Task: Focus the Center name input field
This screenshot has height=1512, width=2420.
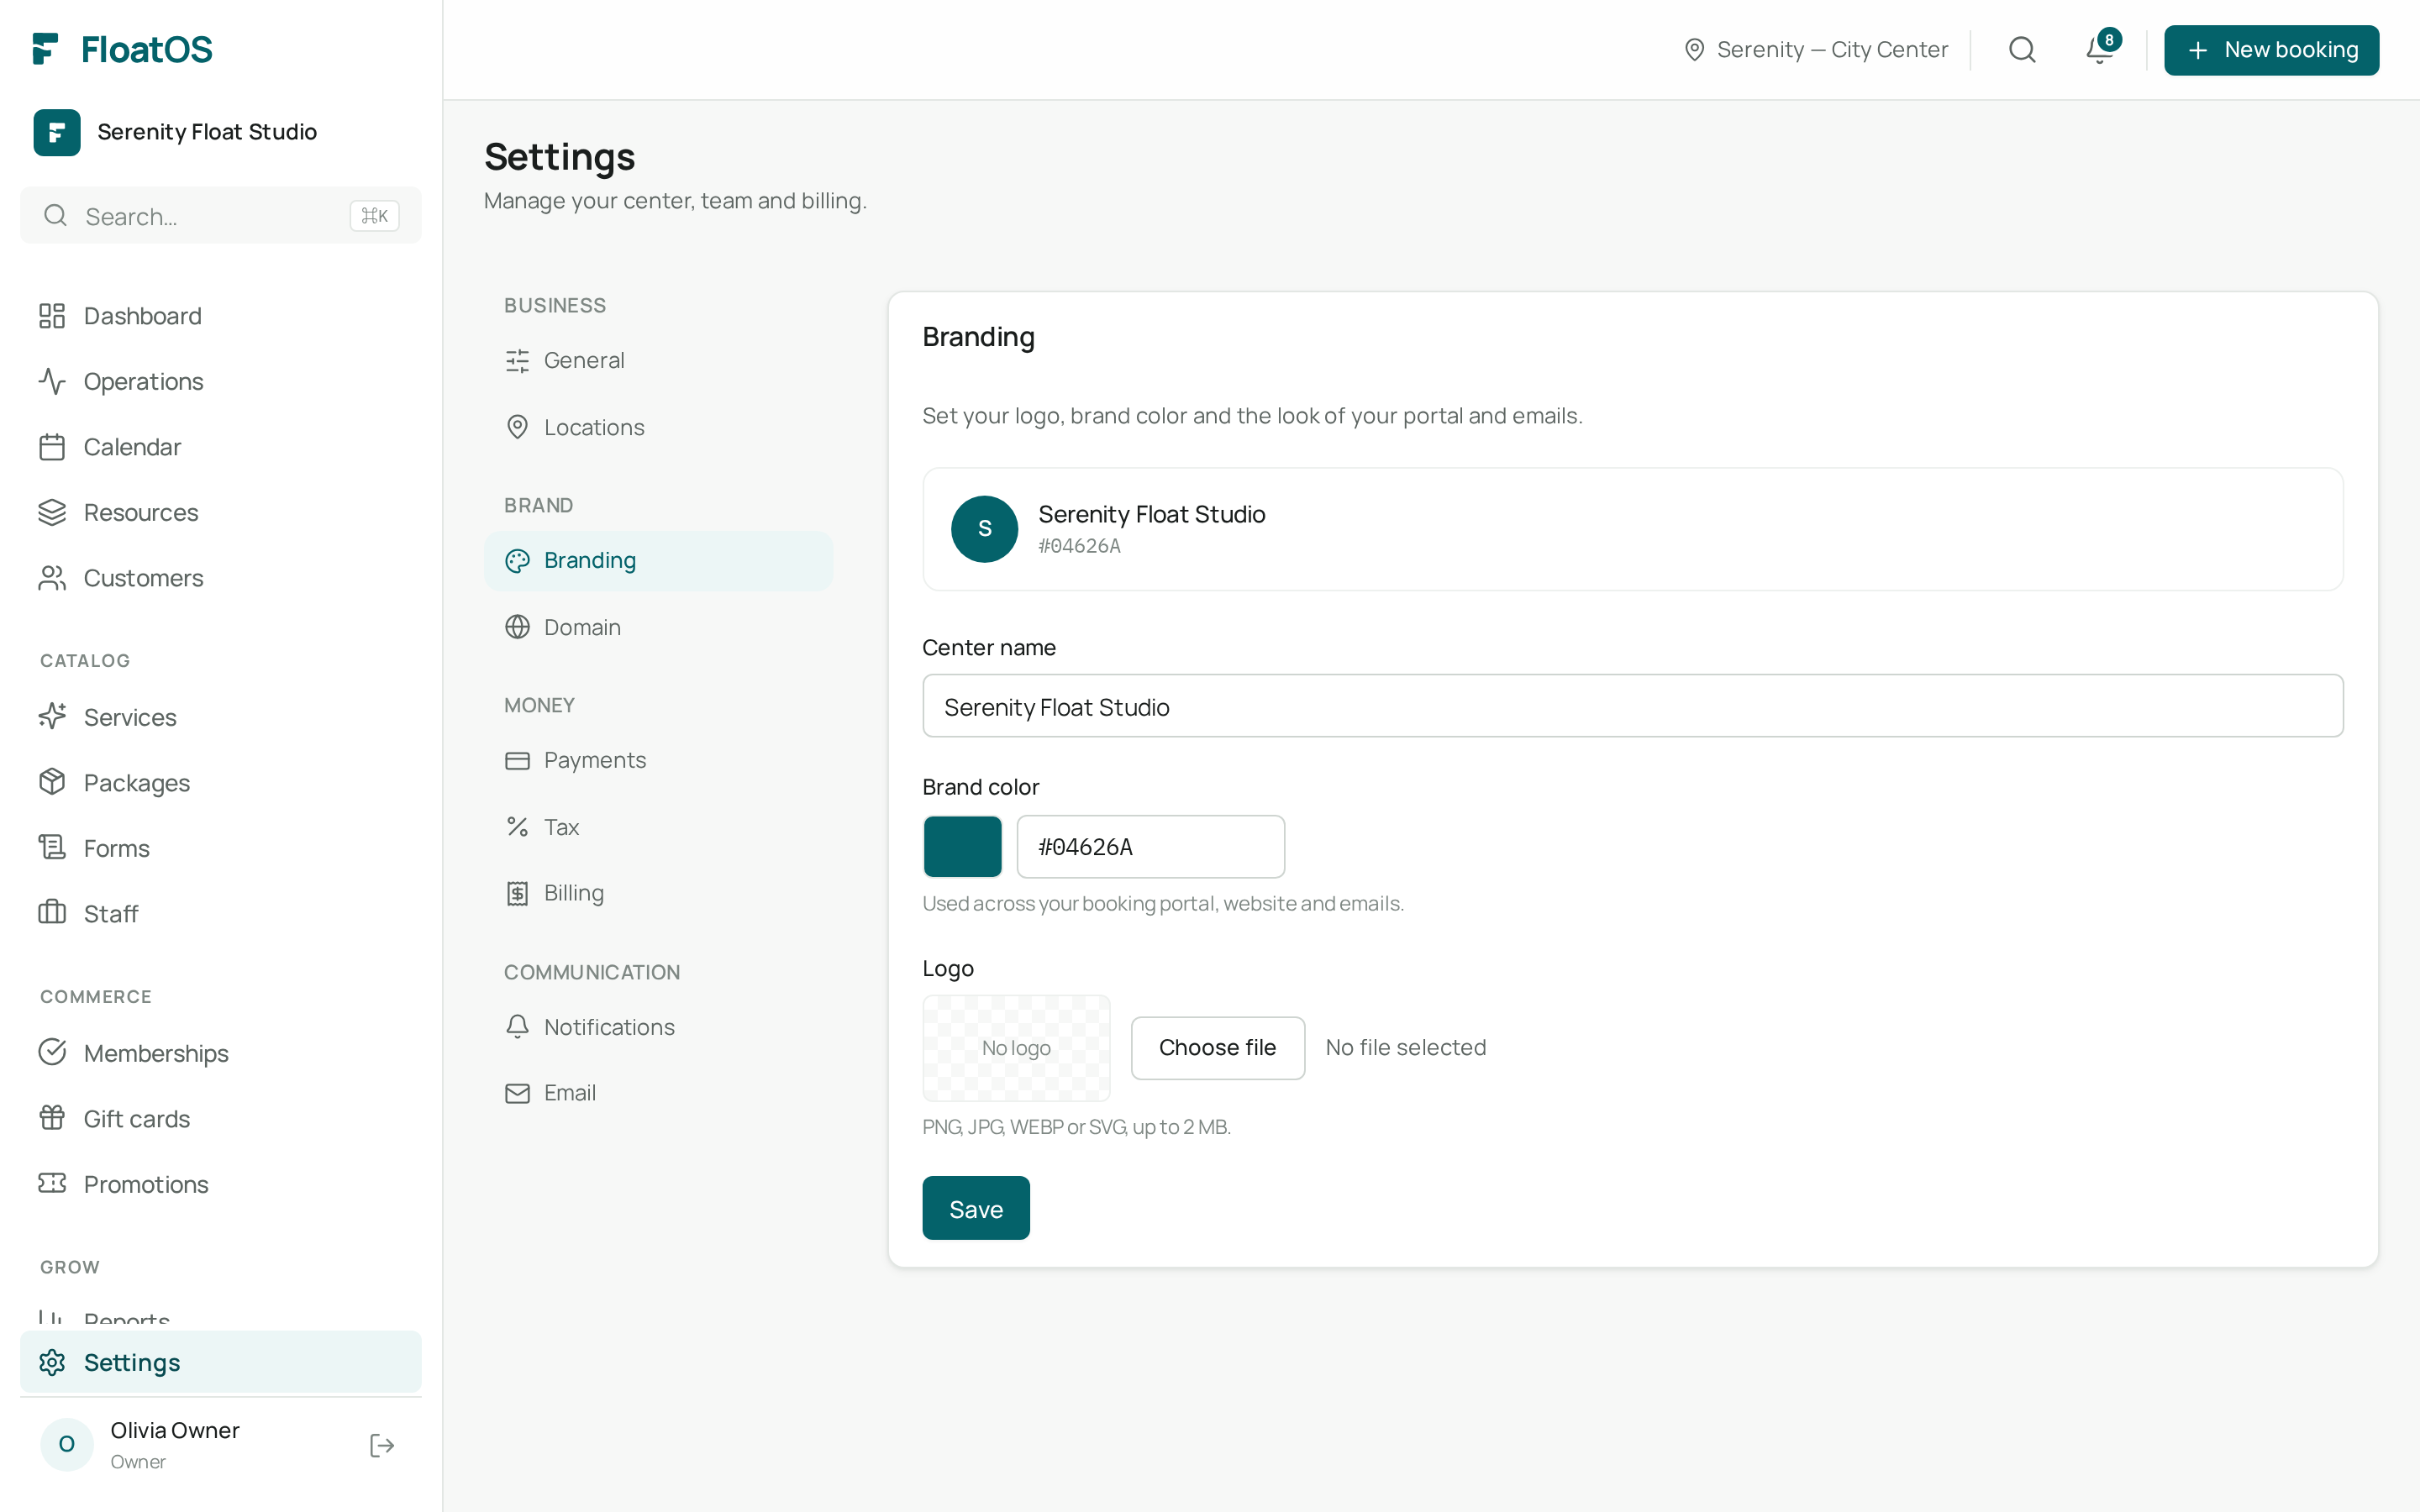Action: coord(1632,706)
